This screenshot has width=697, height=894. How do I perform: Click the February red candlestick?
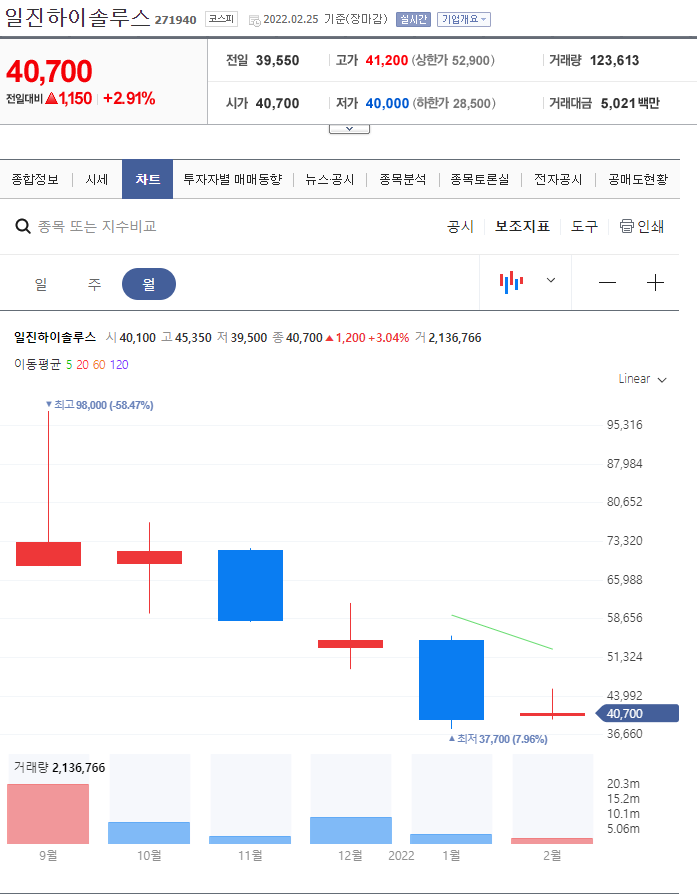click(552, 714)
